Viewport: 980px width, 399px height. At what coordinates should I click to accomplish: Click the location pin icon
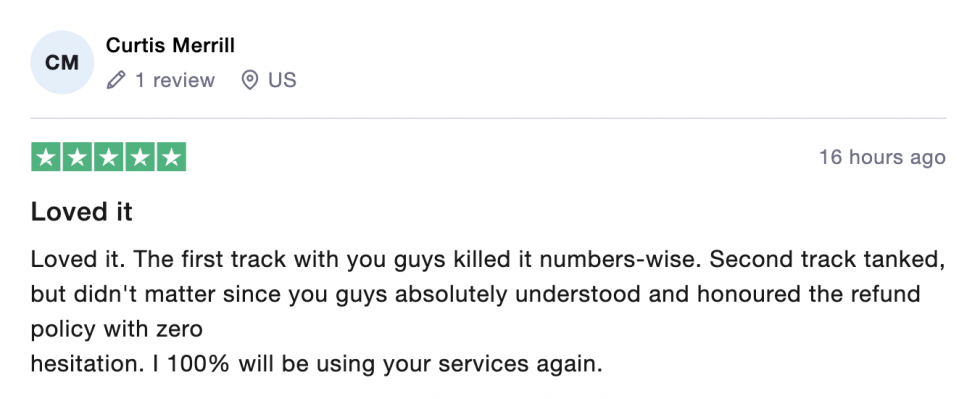click(250, 80)
